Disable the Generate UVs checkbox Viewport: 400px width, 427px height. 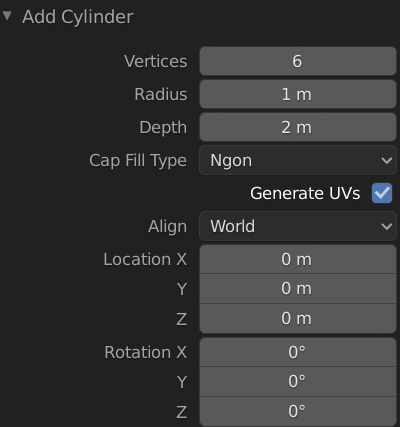click(382, 193)
